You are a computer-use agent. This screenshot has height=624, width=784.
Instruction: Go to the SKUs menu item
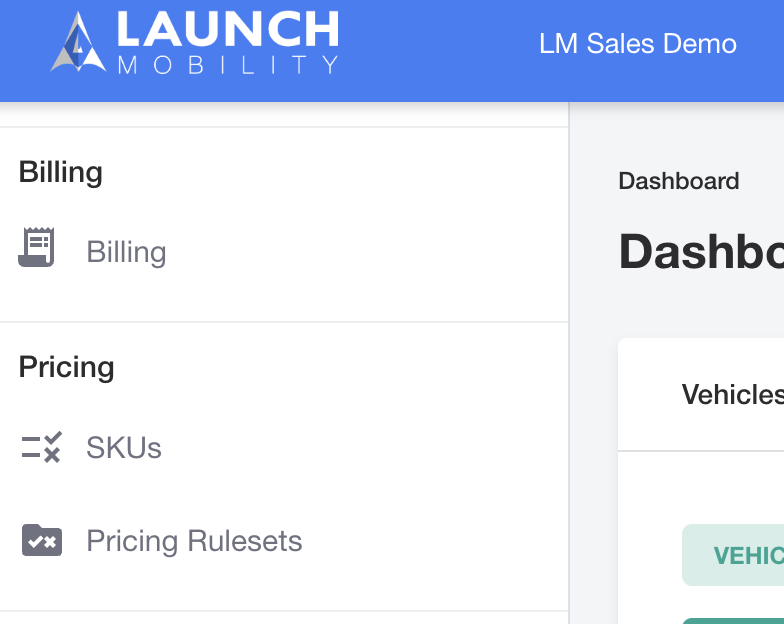click(124, 448)
